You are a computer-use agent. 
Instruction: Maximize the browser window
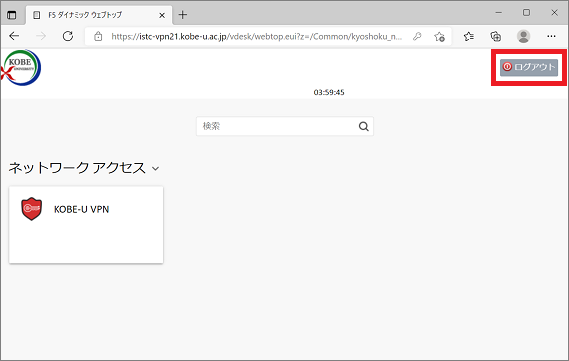pos(527,13)
